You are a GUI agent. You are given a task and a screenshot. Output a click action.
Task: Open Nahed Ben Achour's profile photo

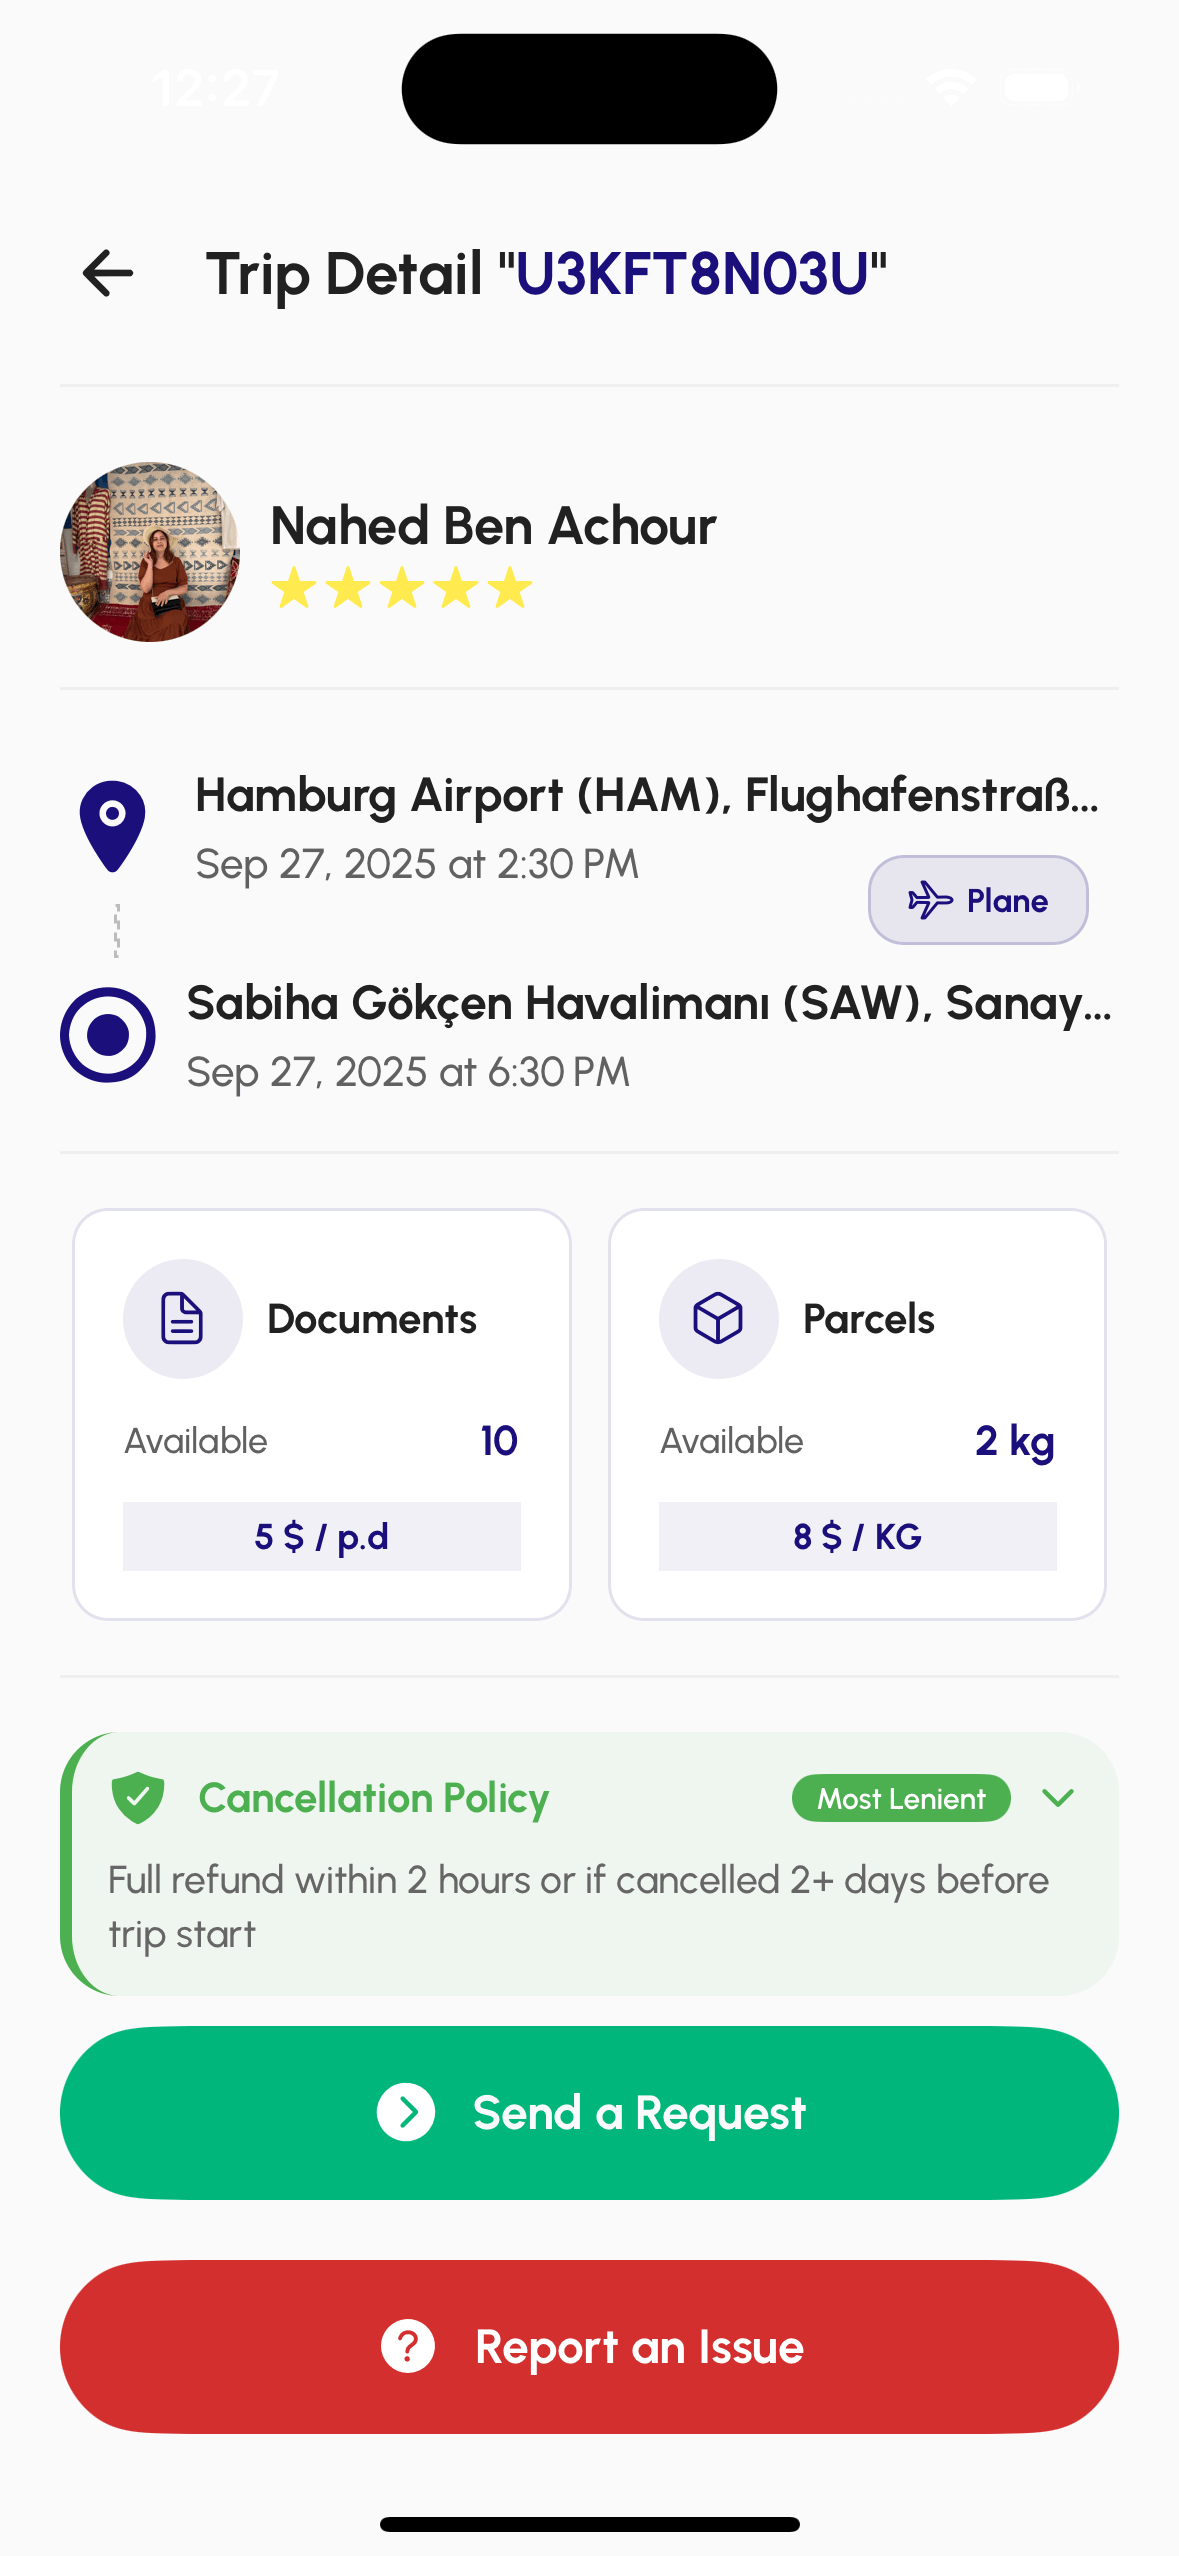(x=150, y=552)
